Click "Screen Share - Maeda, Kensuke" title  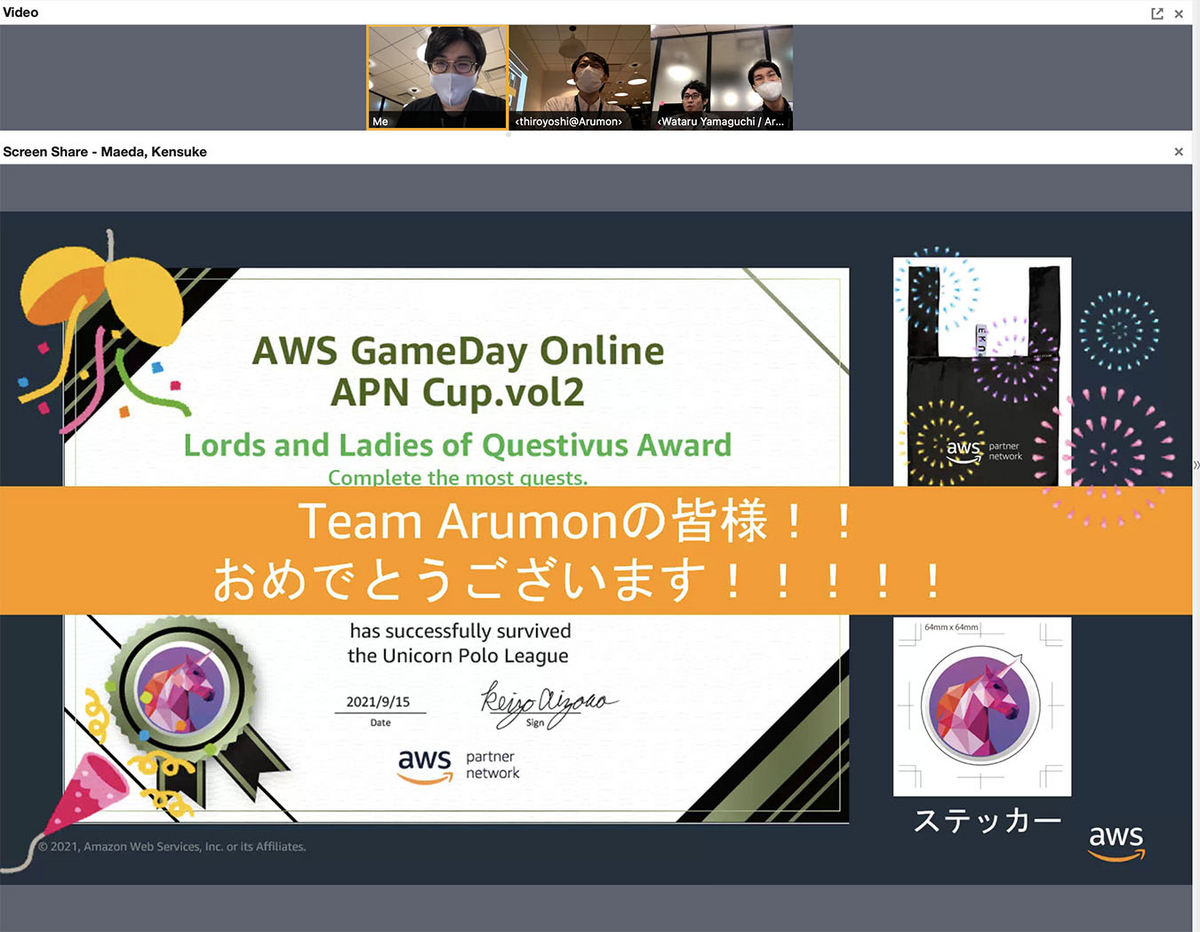[105, 152]
